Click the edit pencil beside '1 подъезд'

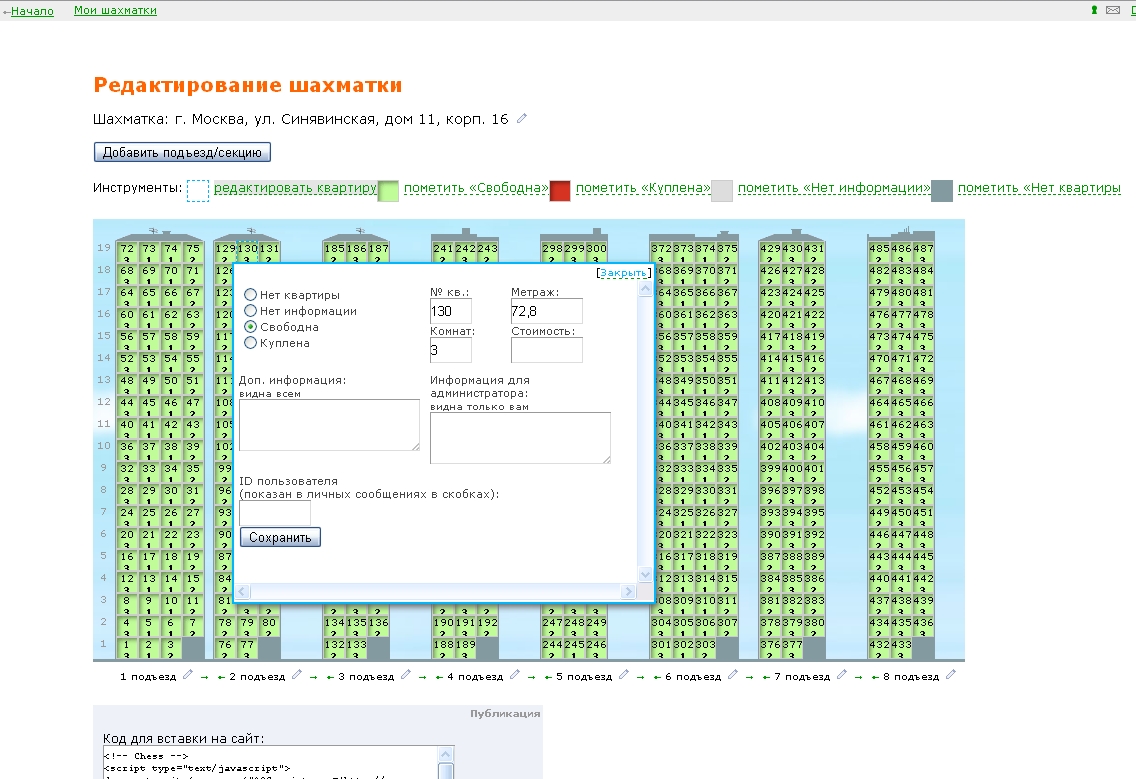click(186, 676)
